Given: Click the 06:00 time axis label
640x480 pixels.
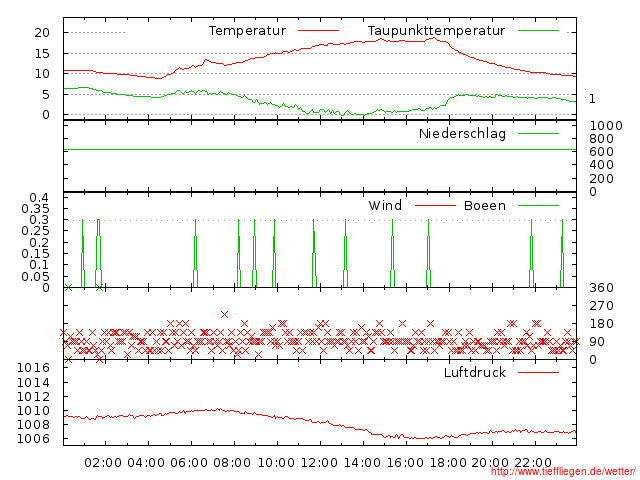Looking at the screenshot, I should click(189, 463).
